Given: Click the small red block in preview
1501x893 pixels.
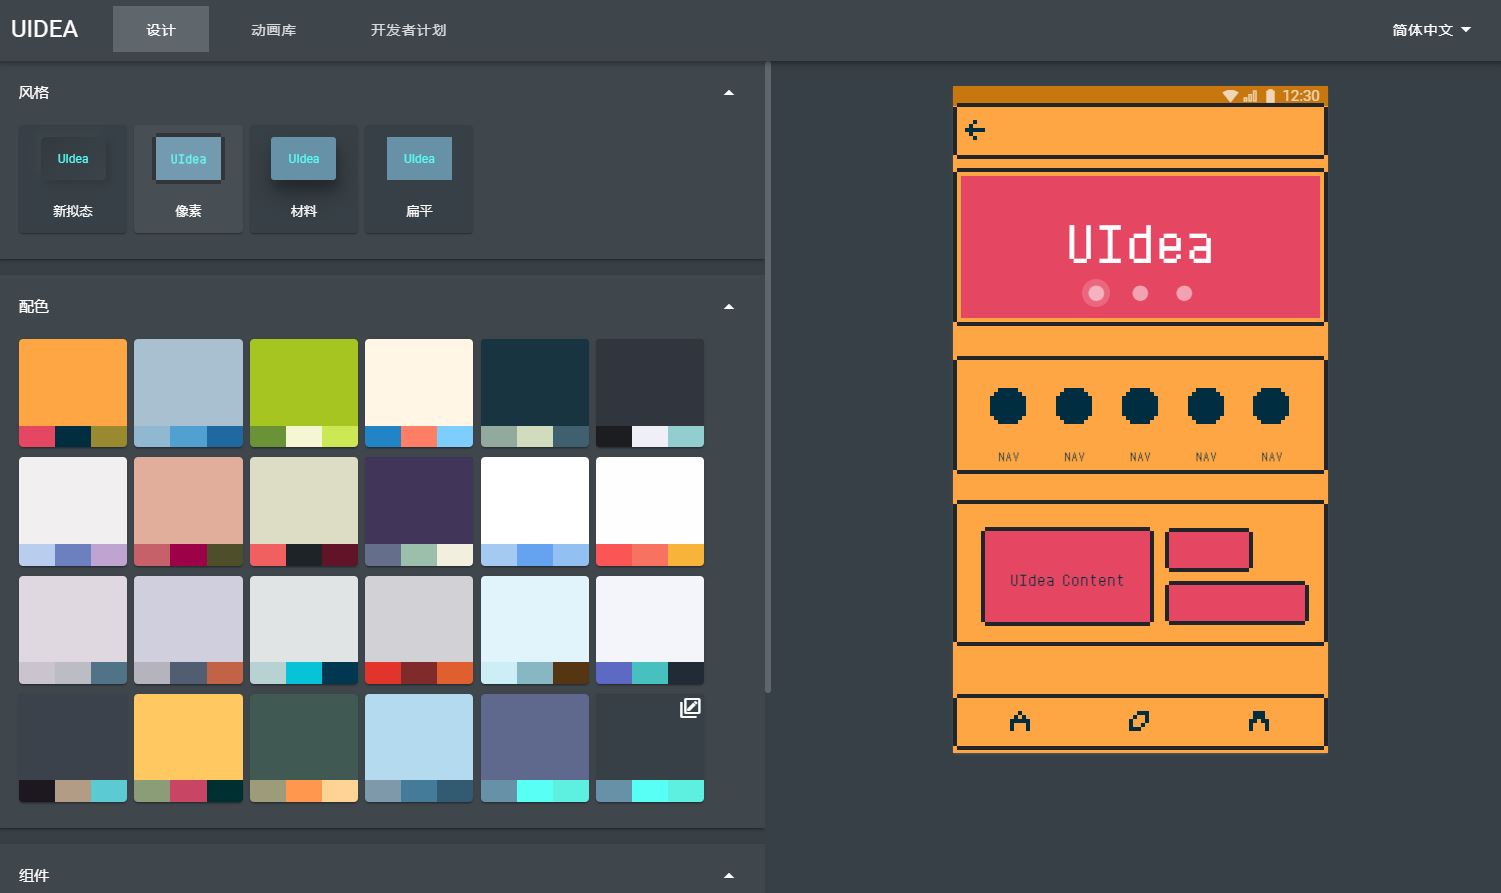Looking at the screenshot, I should pyautogui.click(x=1208, y=550).
